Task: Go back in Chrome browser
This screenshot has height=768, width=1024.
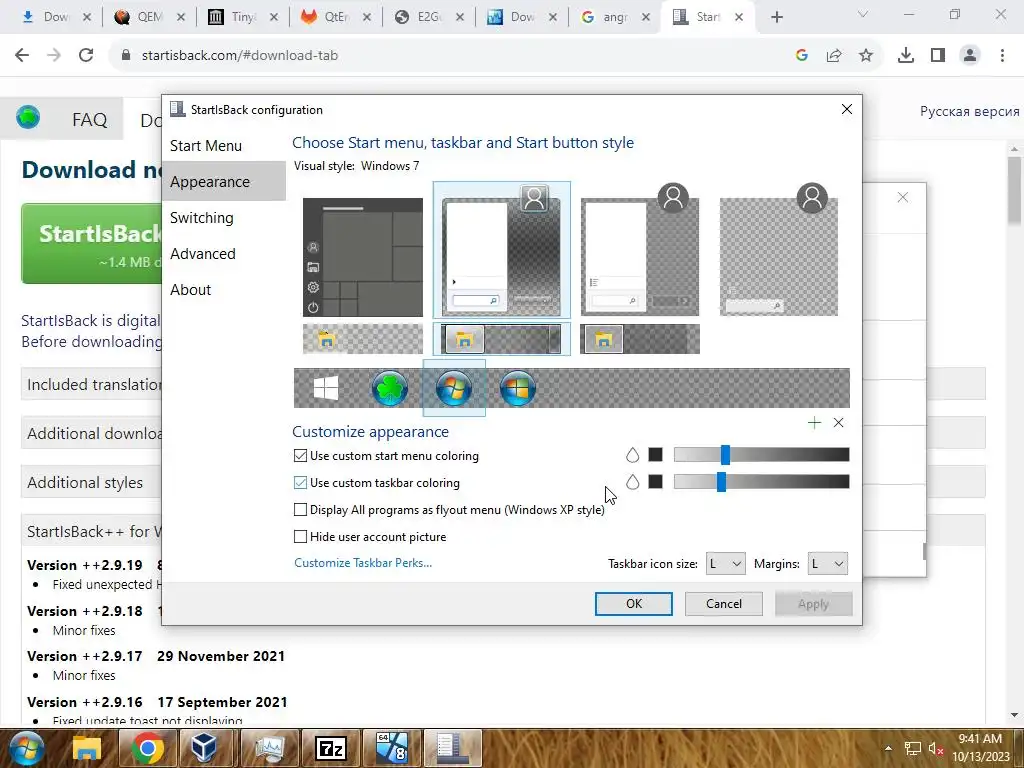Action: 22,55
